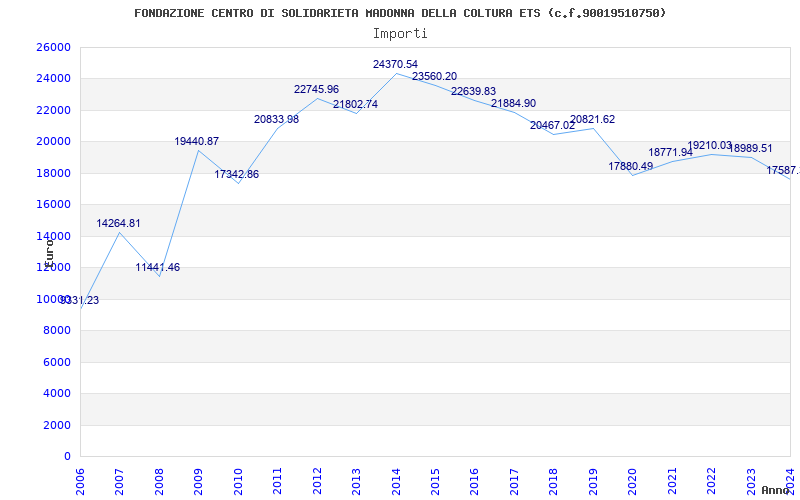Select the 23560.20 data label
The image size is (800, 500).
[435, 77]
